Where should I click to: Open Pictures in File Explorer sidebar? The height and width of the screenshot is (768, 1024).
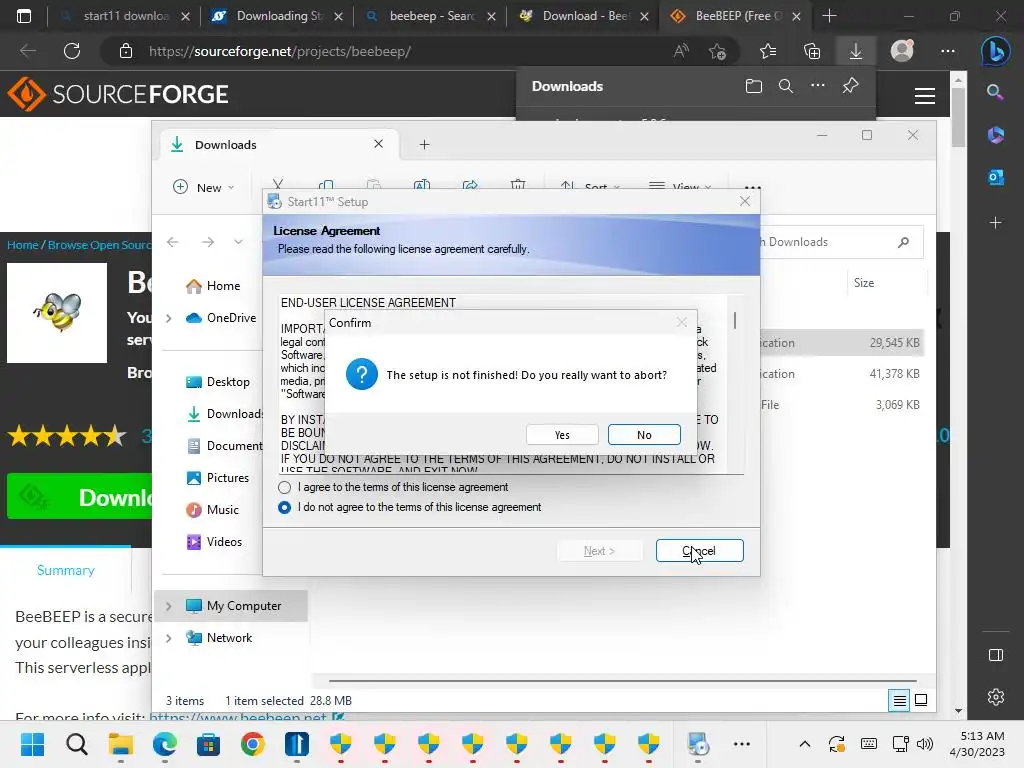pos(218,478)
